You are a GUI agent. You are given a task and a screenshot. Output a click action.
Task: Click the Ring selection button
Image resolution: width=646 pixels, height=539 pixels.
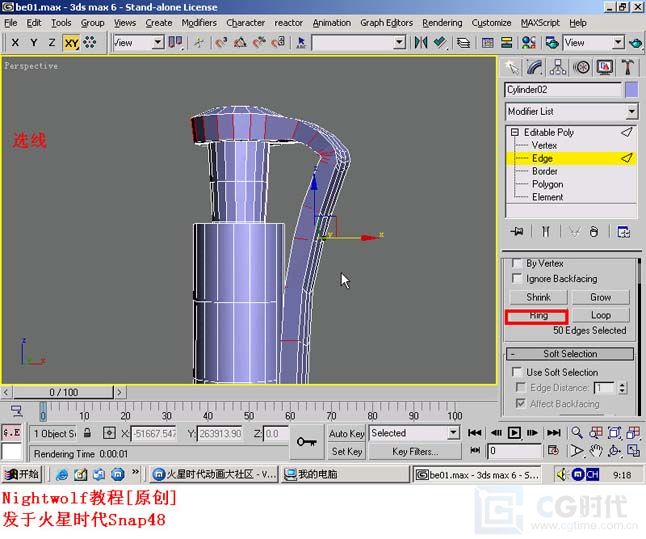click(538, 315)
